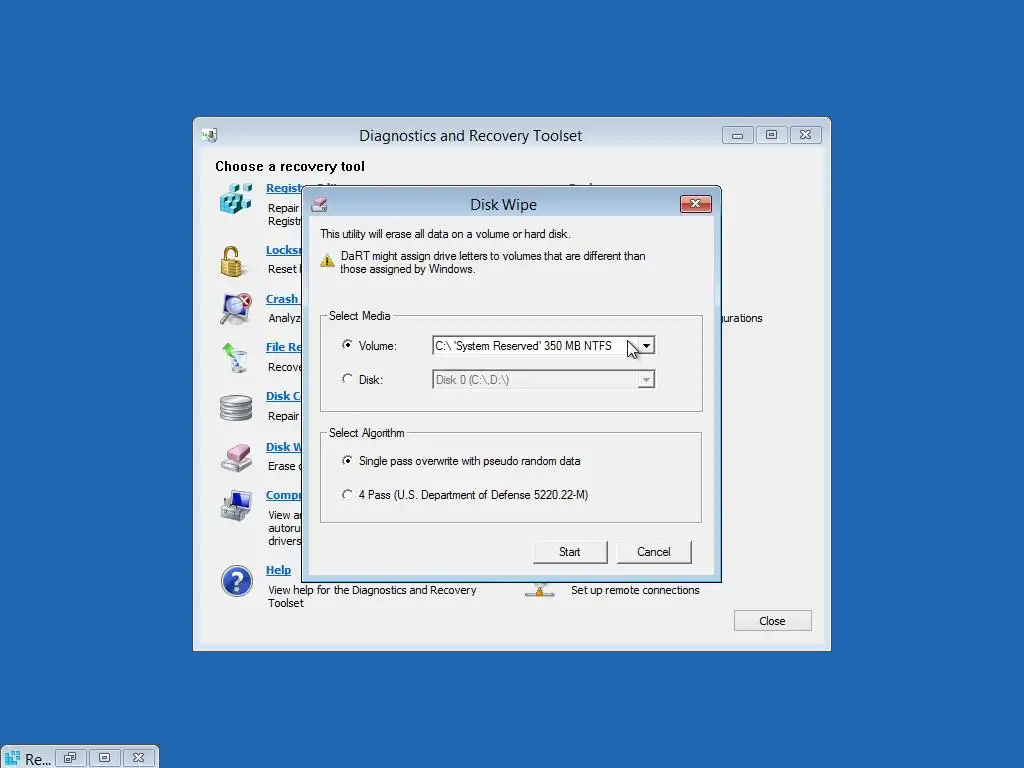The image size is (1024, 768).
Task: Click the Disk Wipe dialog title icon
Action: click(319, 204)
